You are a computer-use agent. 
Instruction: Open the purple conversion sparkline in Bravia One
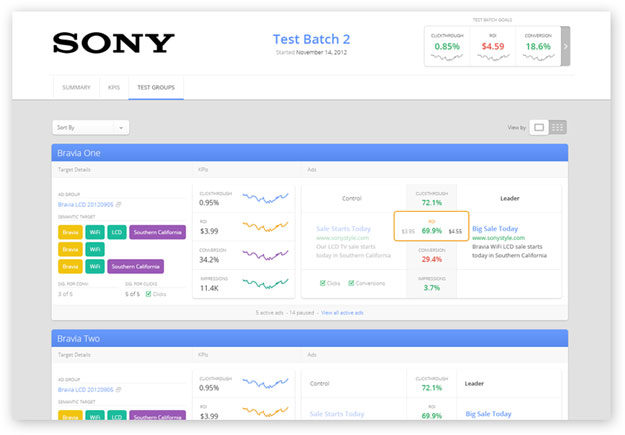tap(265, 255)
